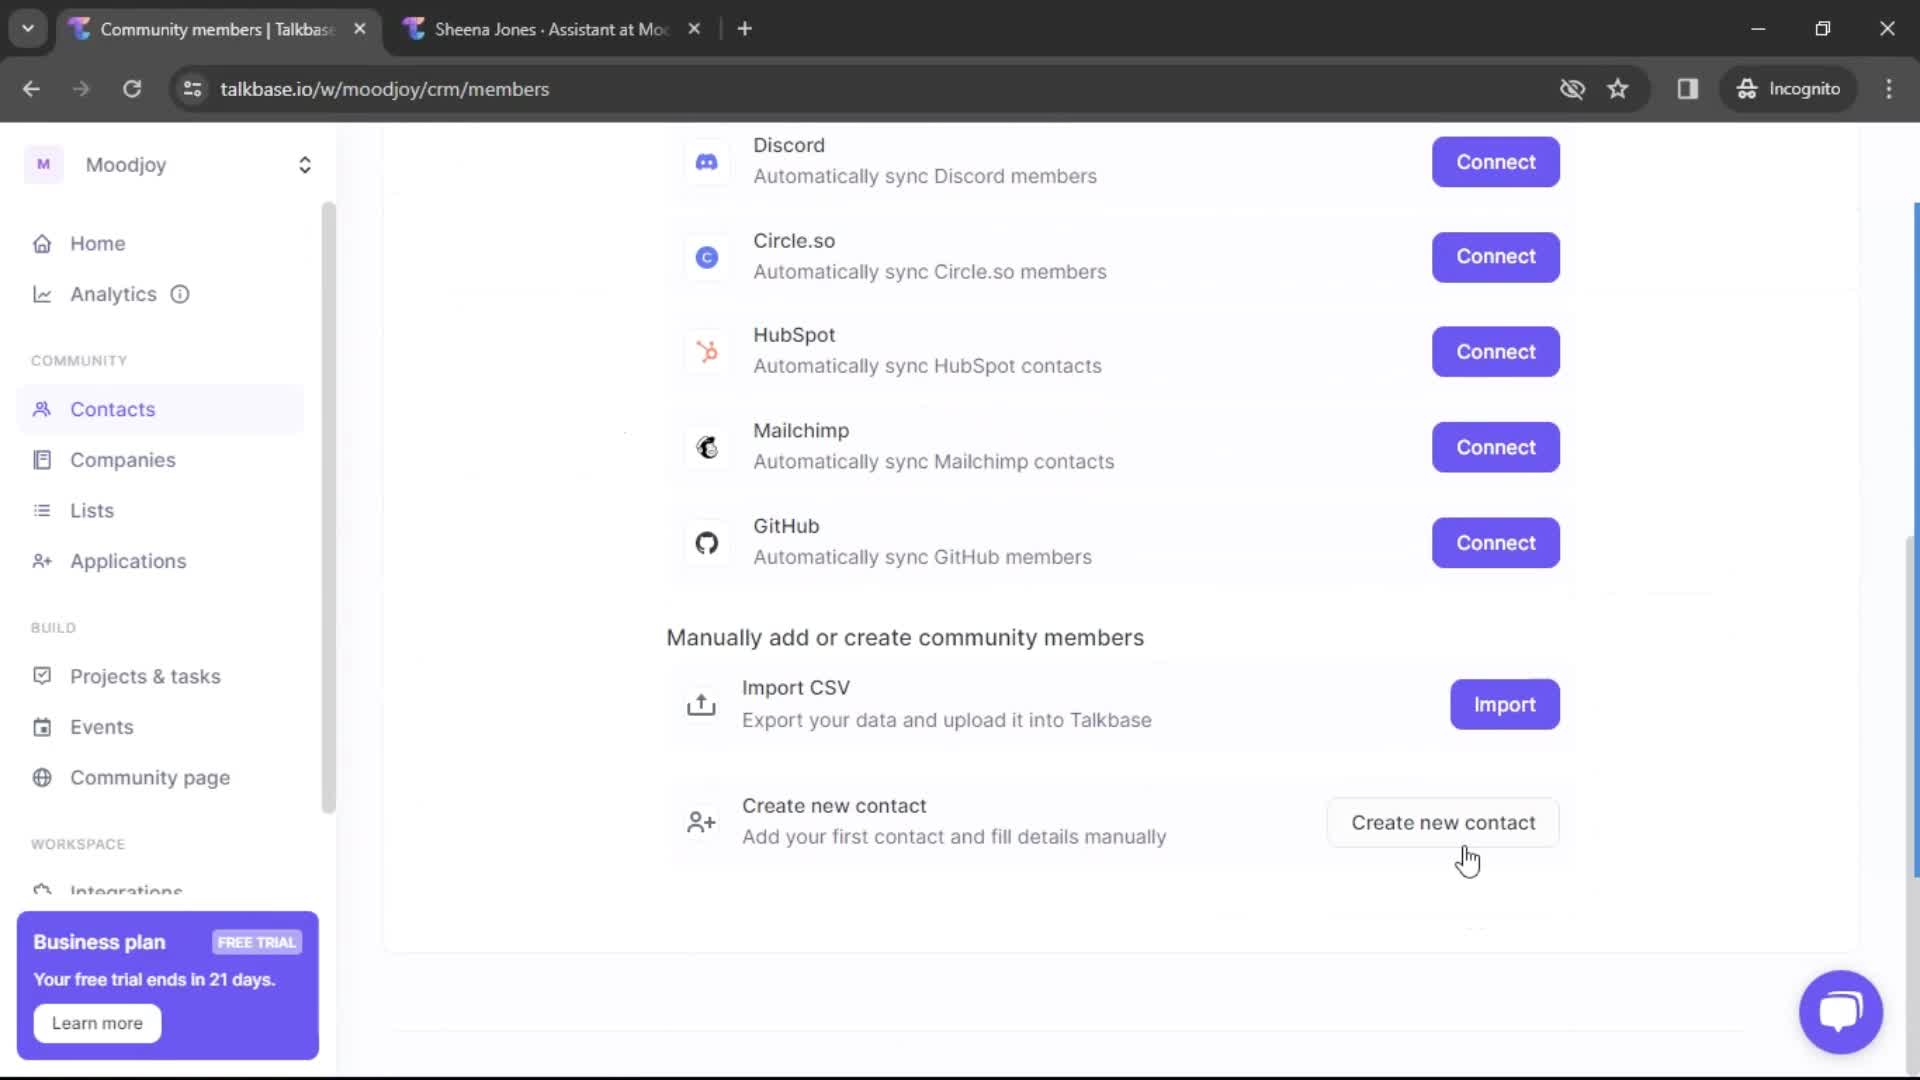Click the Mailchimp logo icon
This screenshot has height=1080, width=1920.
(x=706, y=447)
